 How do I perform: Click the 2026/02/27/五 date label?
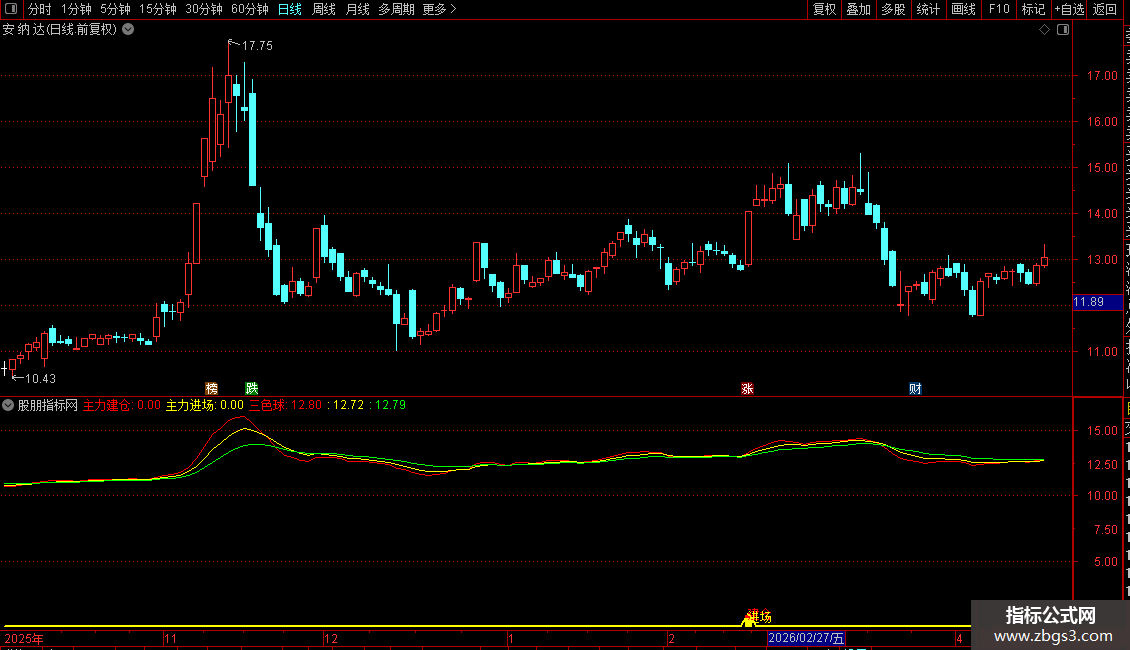[x=806, y=638]
